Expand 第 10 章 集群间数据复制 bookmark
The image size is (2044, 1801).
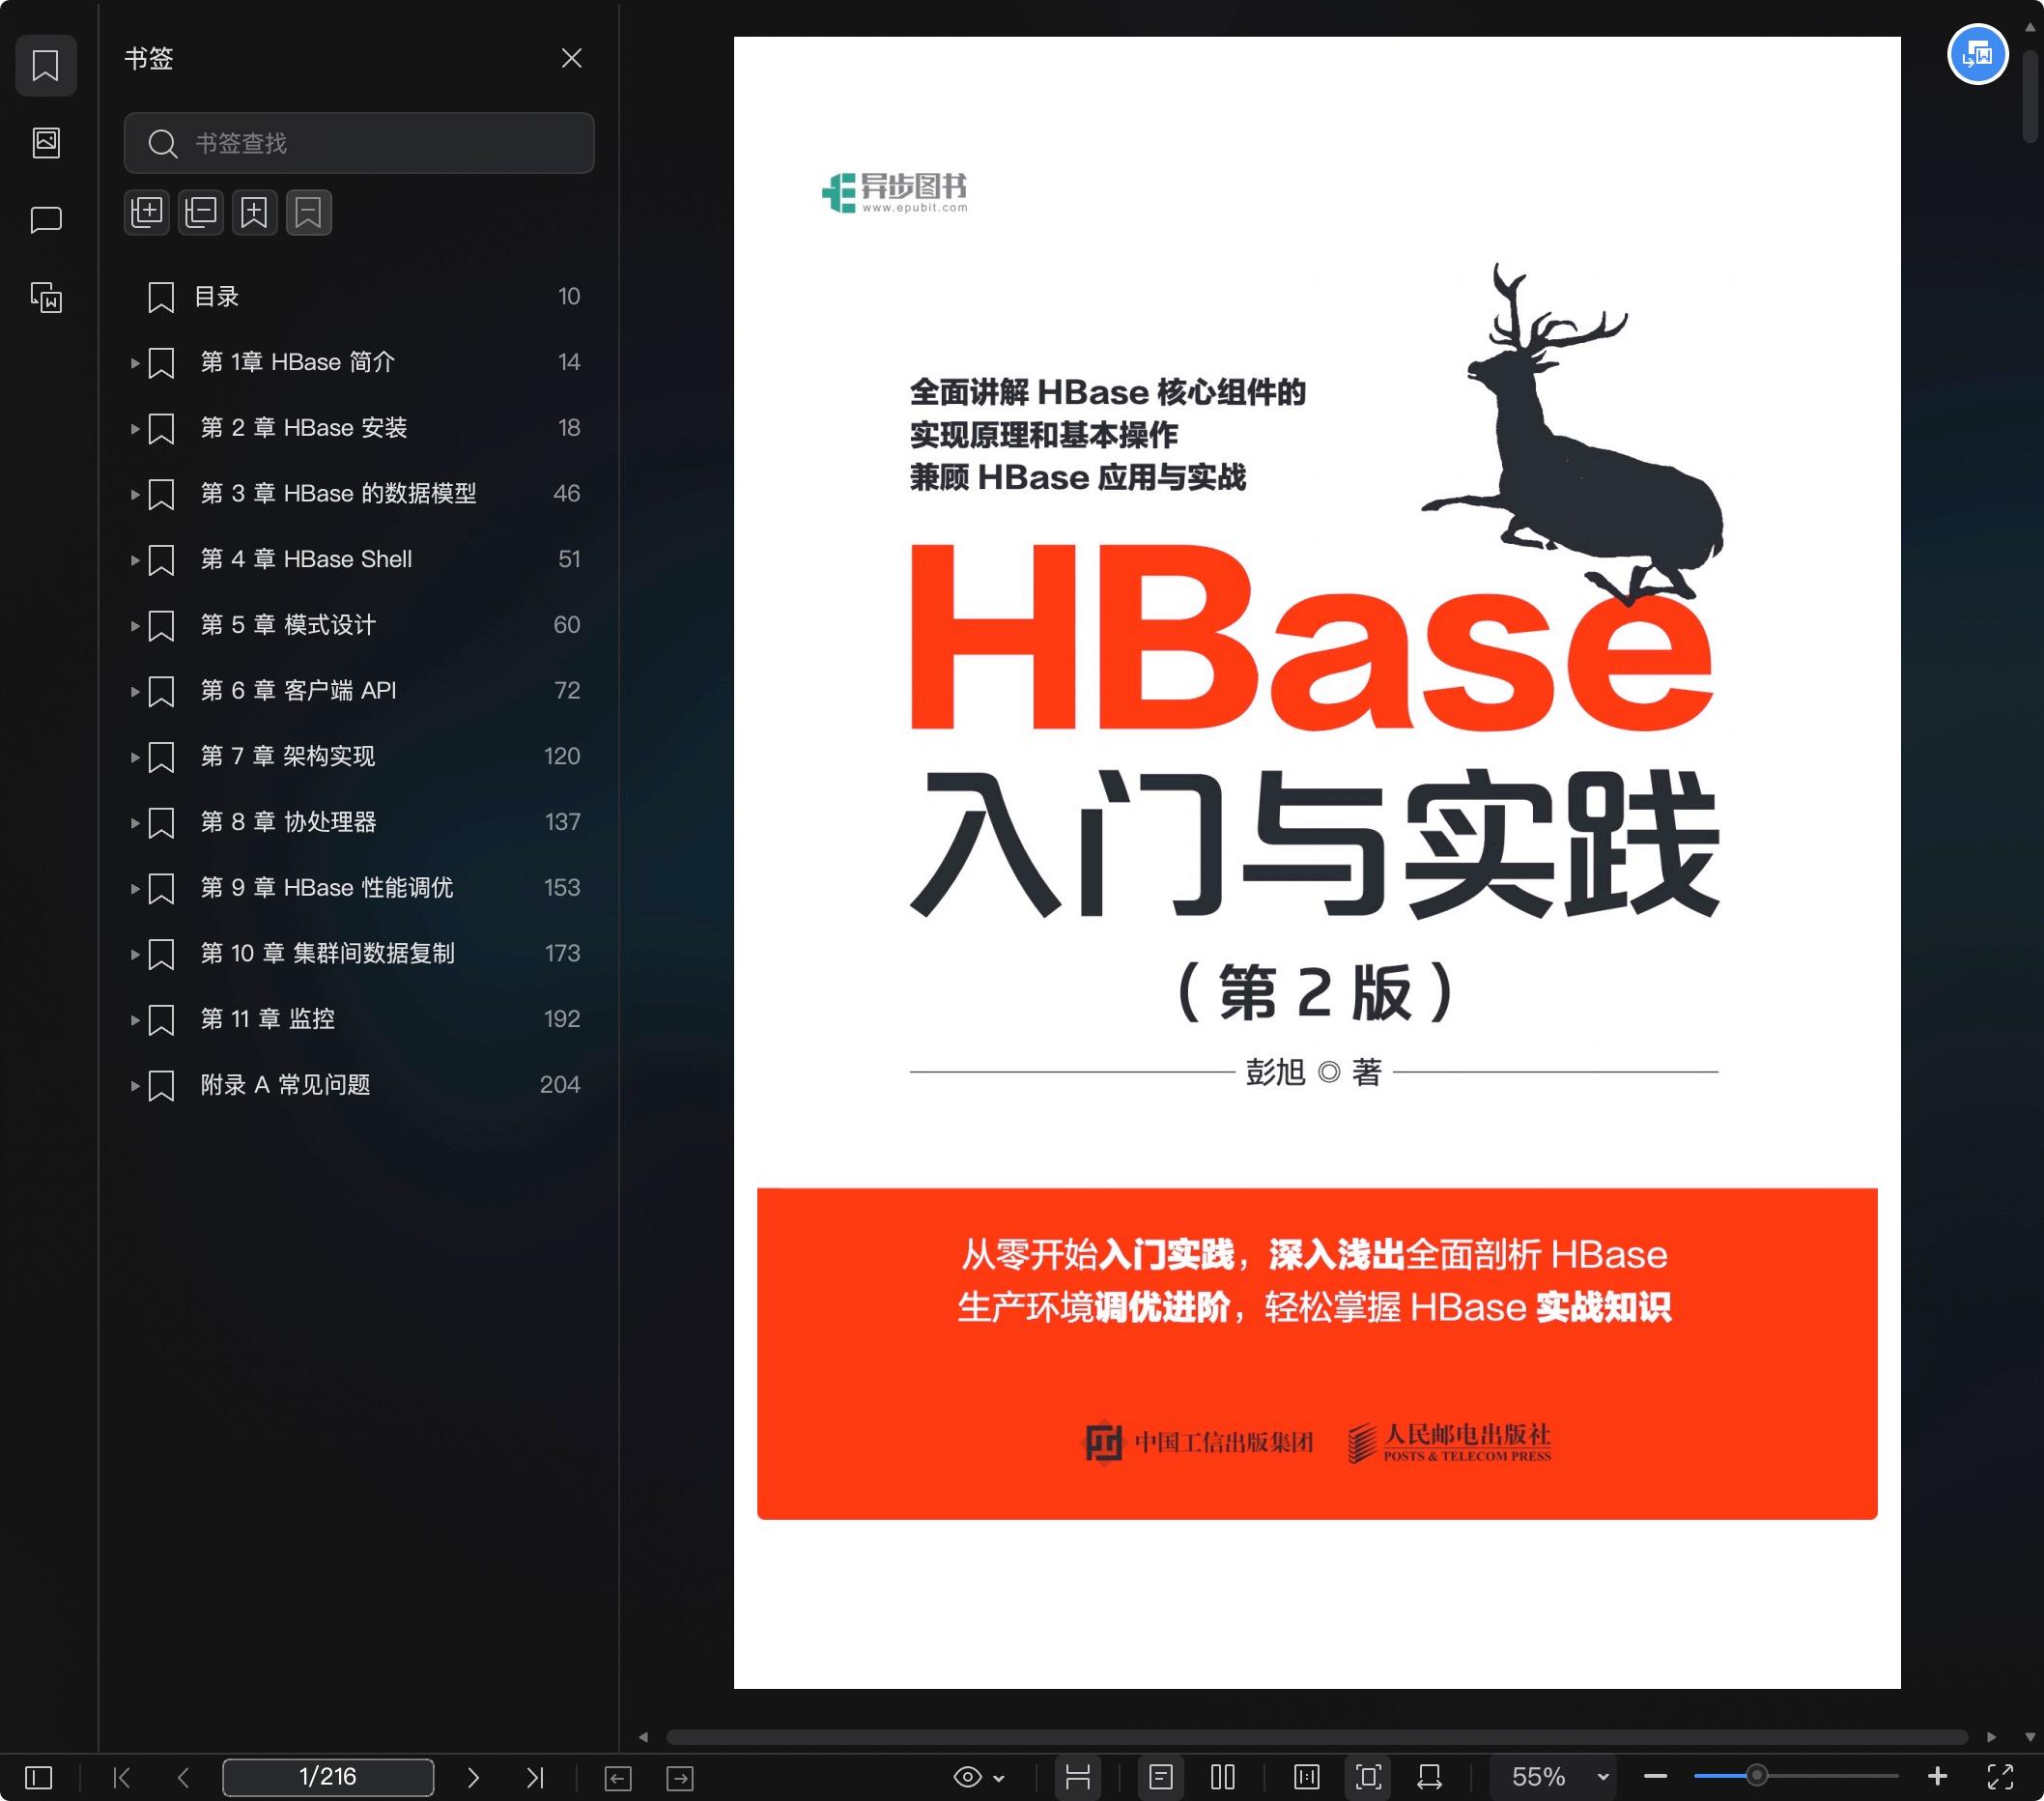tap(135, 954)
